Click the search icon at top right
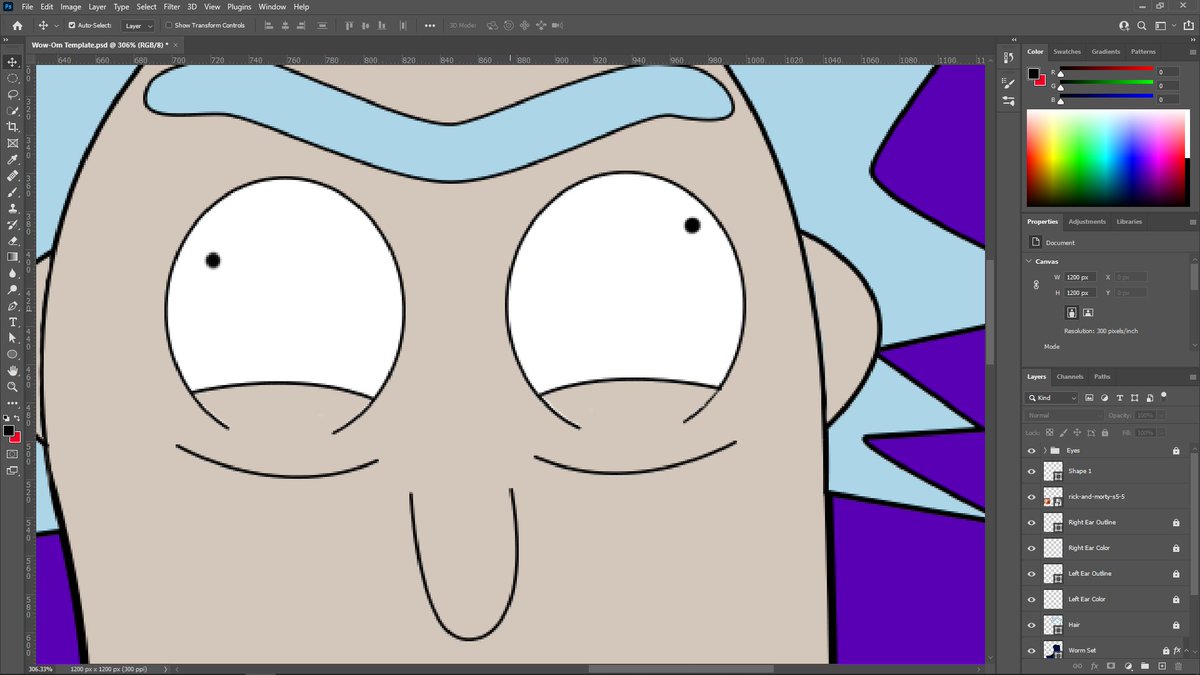The image size is (1200, 675). point(1140,25)
